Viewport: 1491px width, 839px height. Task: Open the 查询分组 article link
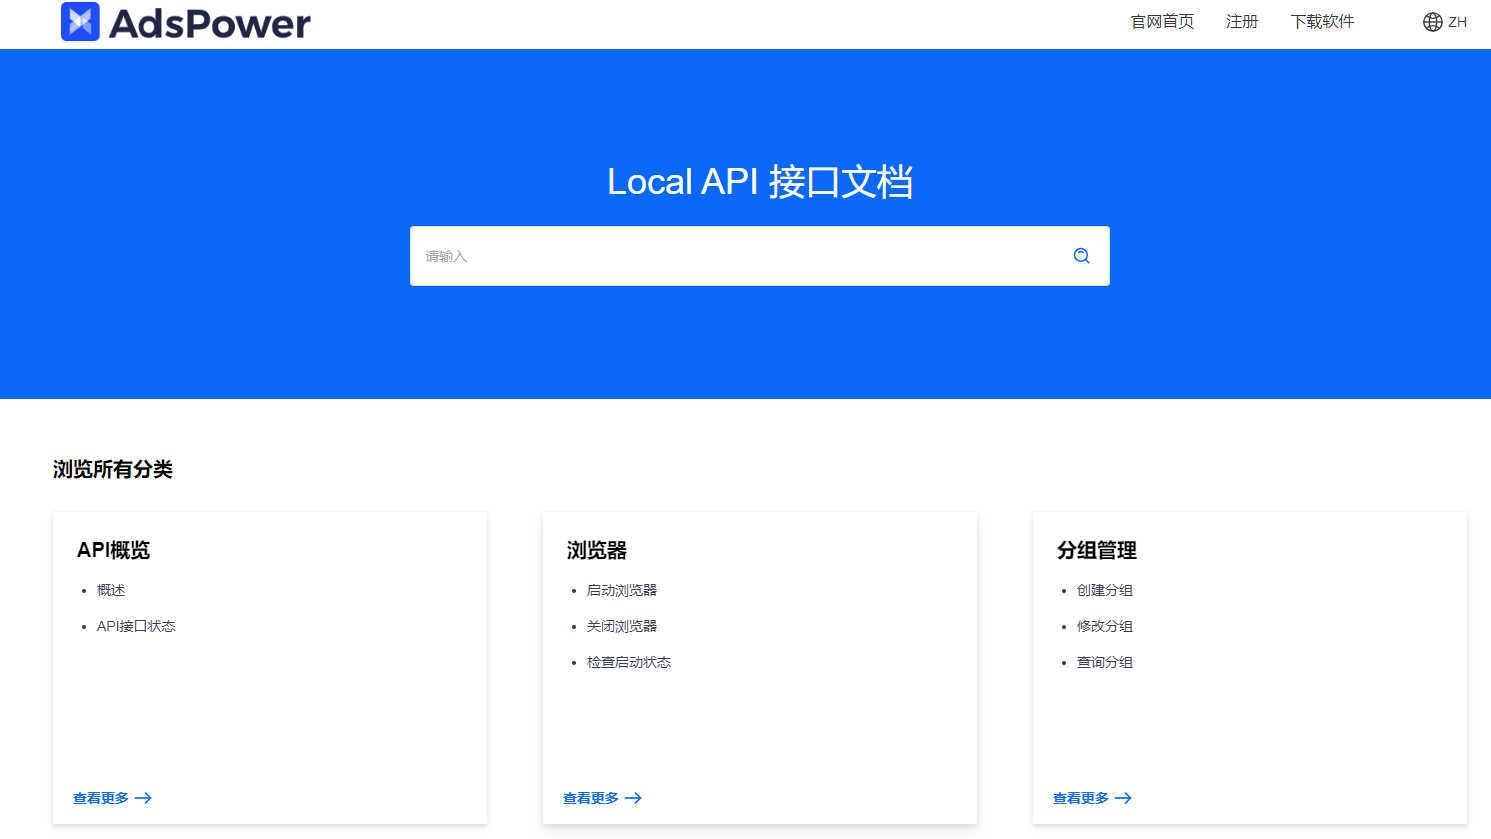[x=1105, y=662]
